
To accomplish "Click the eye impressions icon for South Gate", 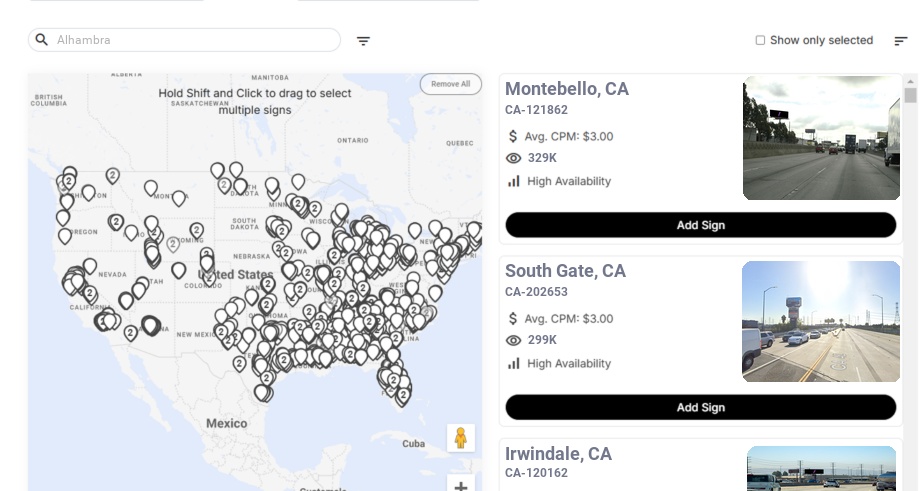I will pyautogui.click(x=514, y=340).
